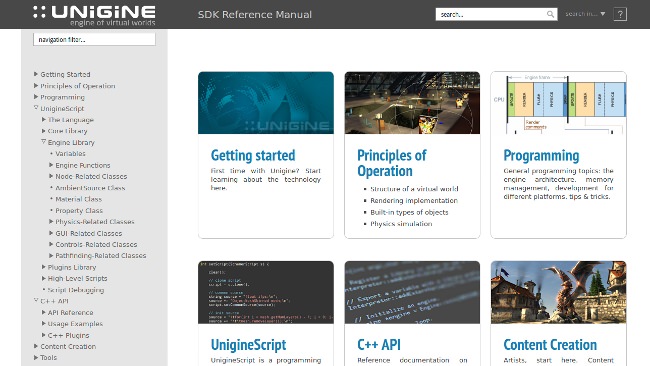Open the 'Physics simulation' link
The height and width of the screenshot is (366, 650).
point(401,223)
